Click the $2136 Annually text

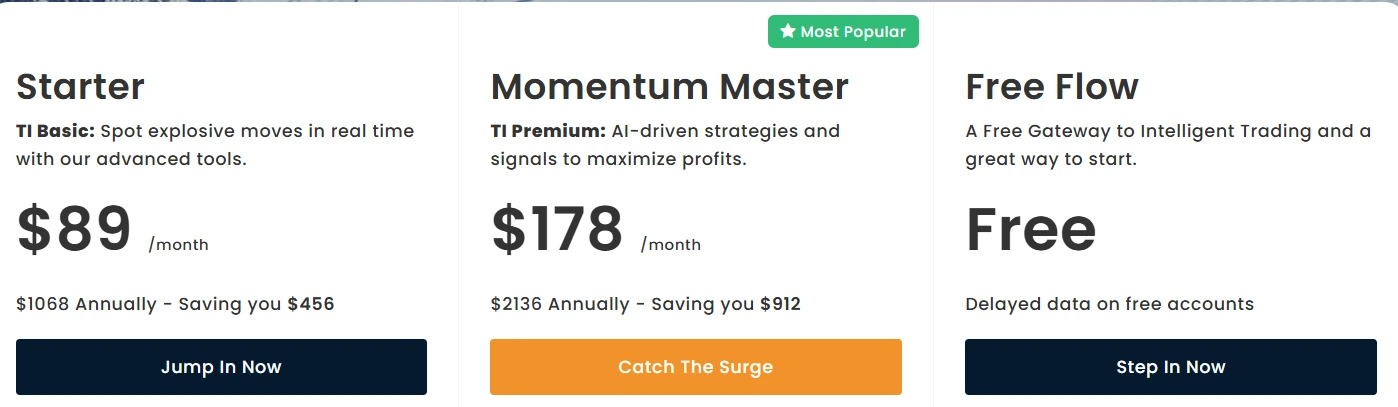tap(560, 304)
